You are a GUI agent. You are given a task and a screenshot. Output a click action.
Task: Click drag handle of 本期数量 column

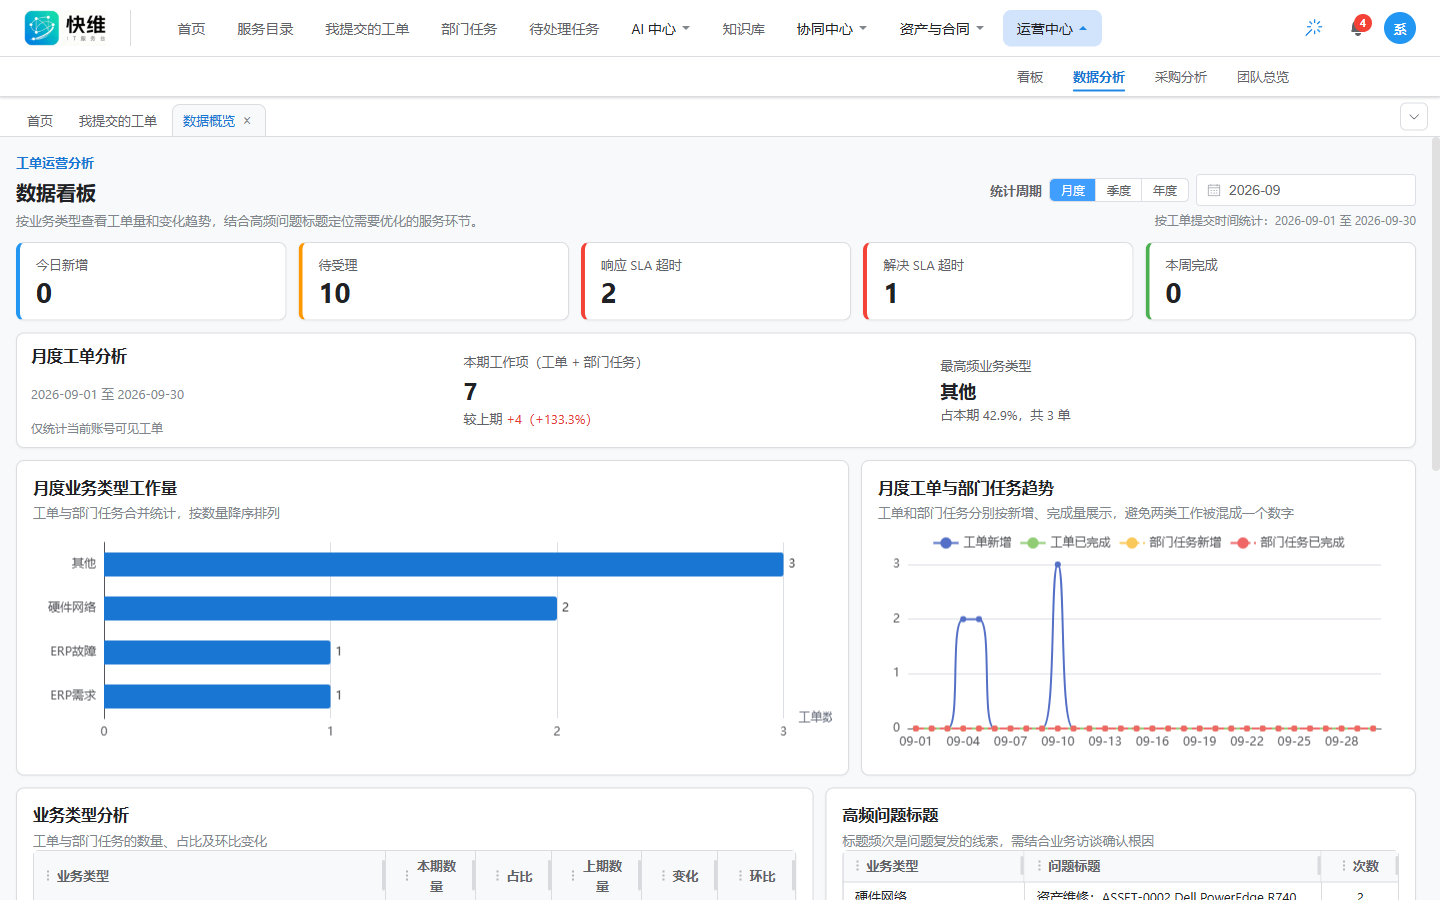coord(406,876)
